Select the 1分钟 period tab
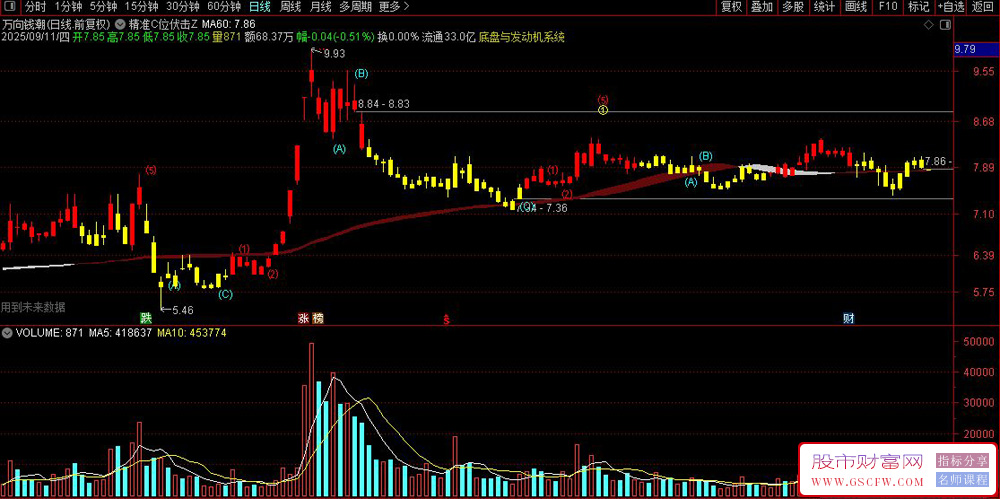Screen dimensions: 1000x499 point(68,7)
